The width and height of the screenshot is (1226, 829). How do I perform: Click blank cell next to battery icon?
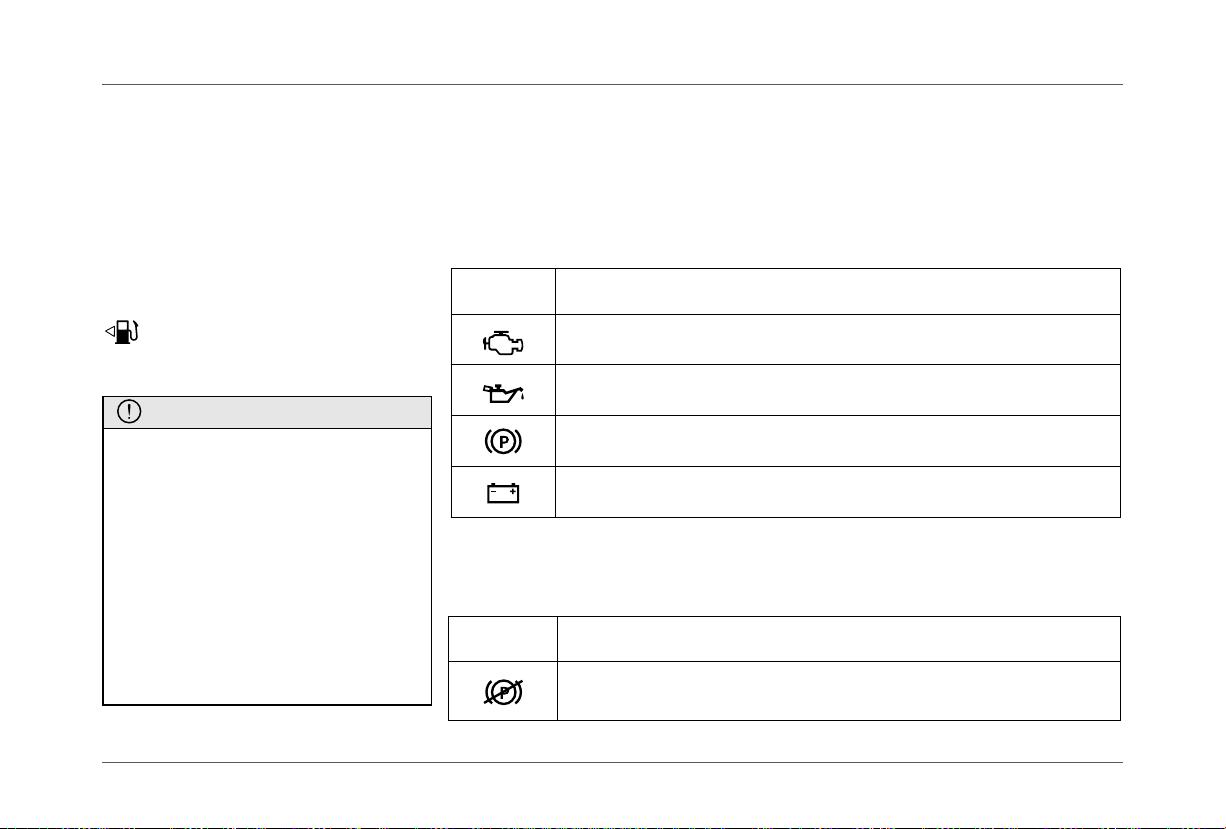coord(837,491)
